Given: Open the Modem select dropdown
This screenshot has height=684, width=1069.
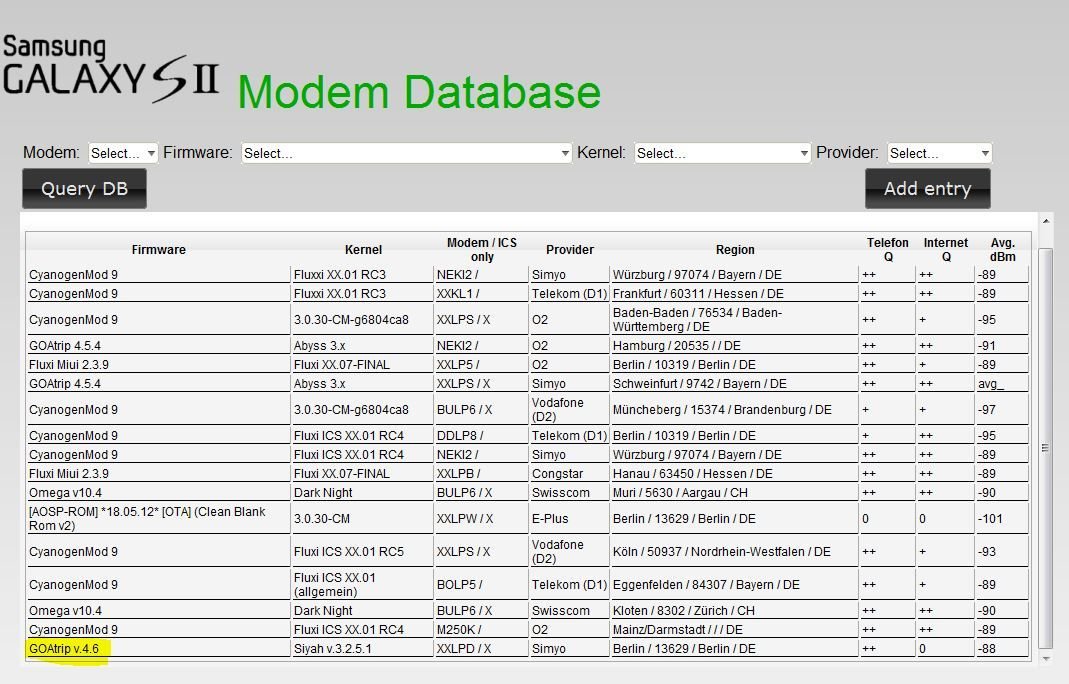Looking at the screenshot, I should 123,153.
